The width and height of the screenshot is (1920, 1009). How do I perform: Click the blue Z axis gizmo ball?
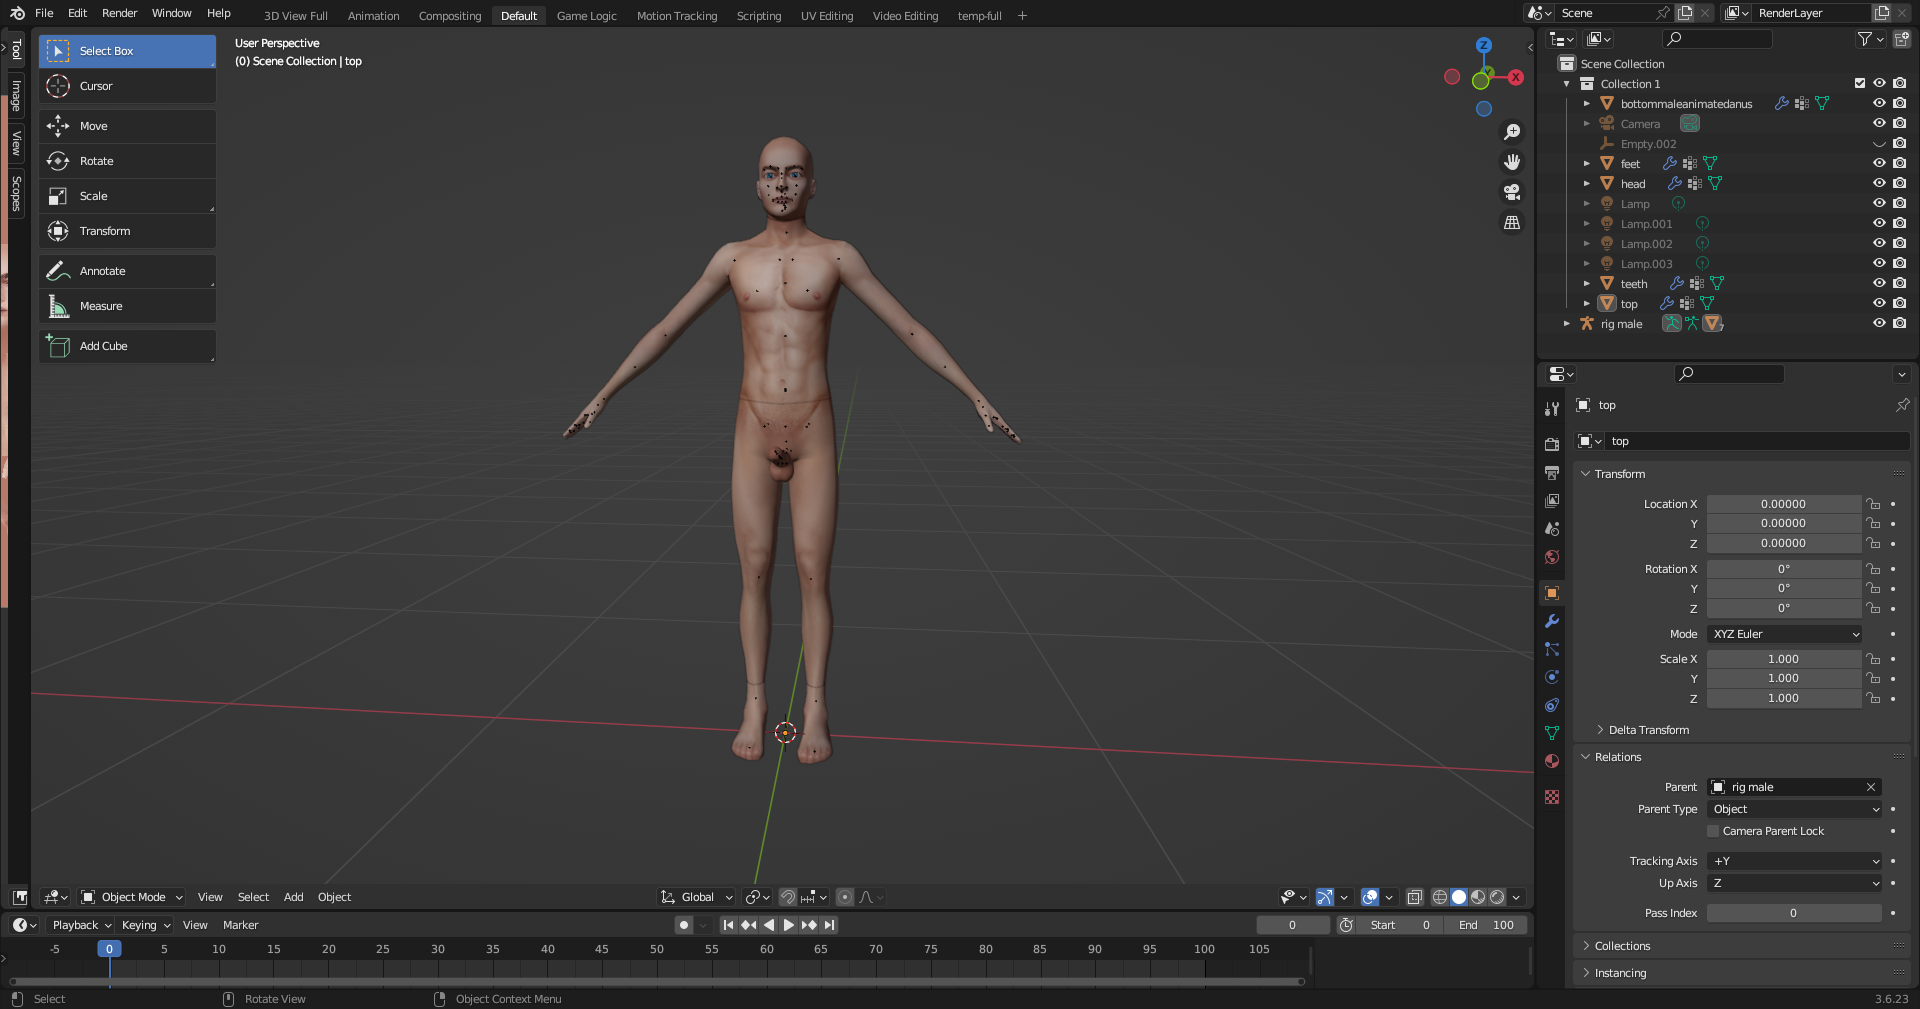pyautogui.click(x=1484, y=45)
